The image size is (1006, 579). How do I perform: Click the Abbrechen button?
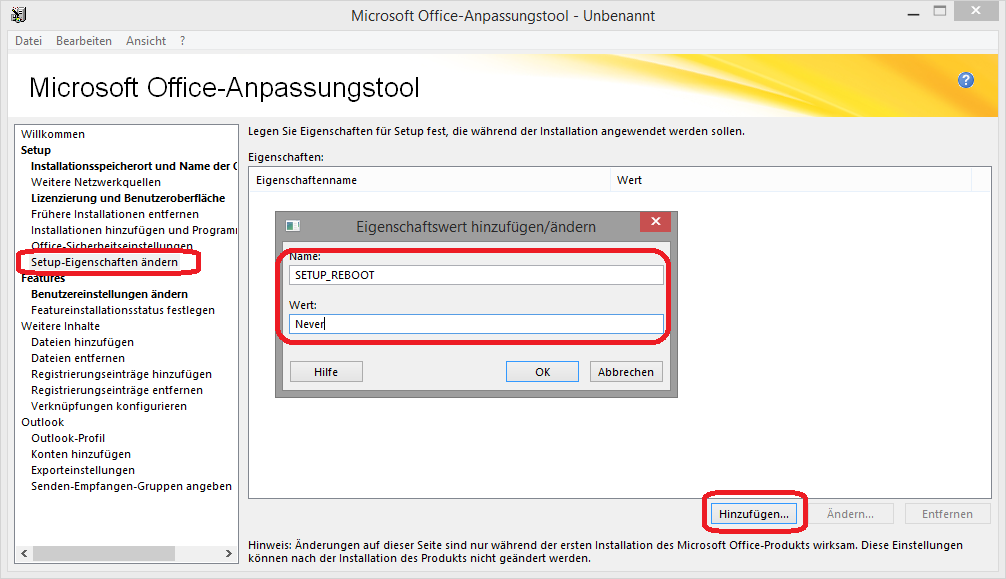(x=626, y=372)
